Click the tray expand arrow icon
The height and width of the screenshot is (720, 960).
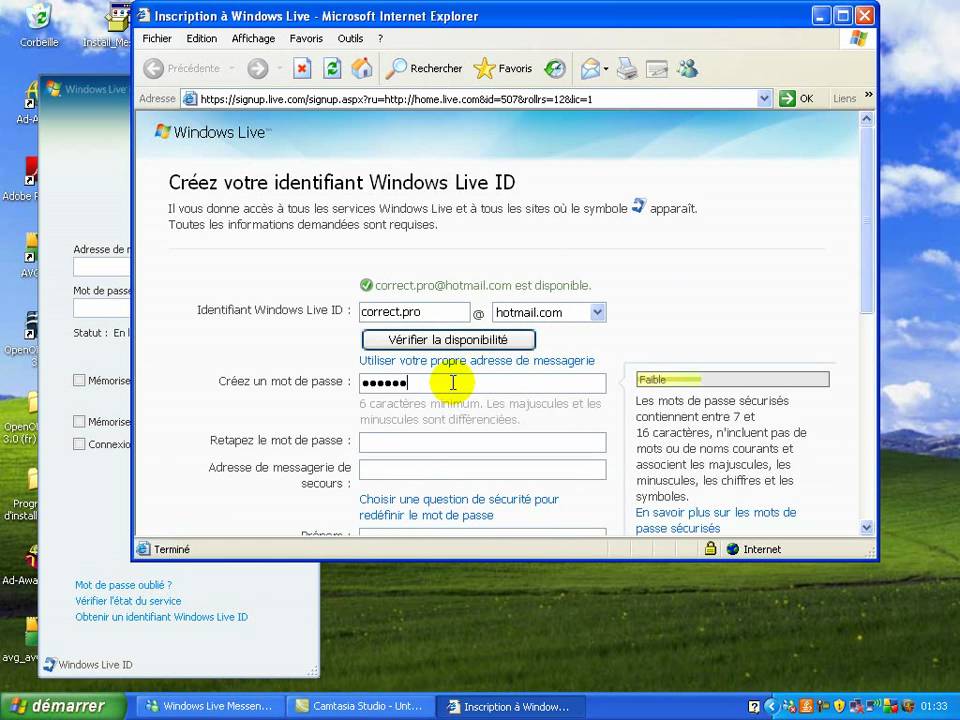770,707
